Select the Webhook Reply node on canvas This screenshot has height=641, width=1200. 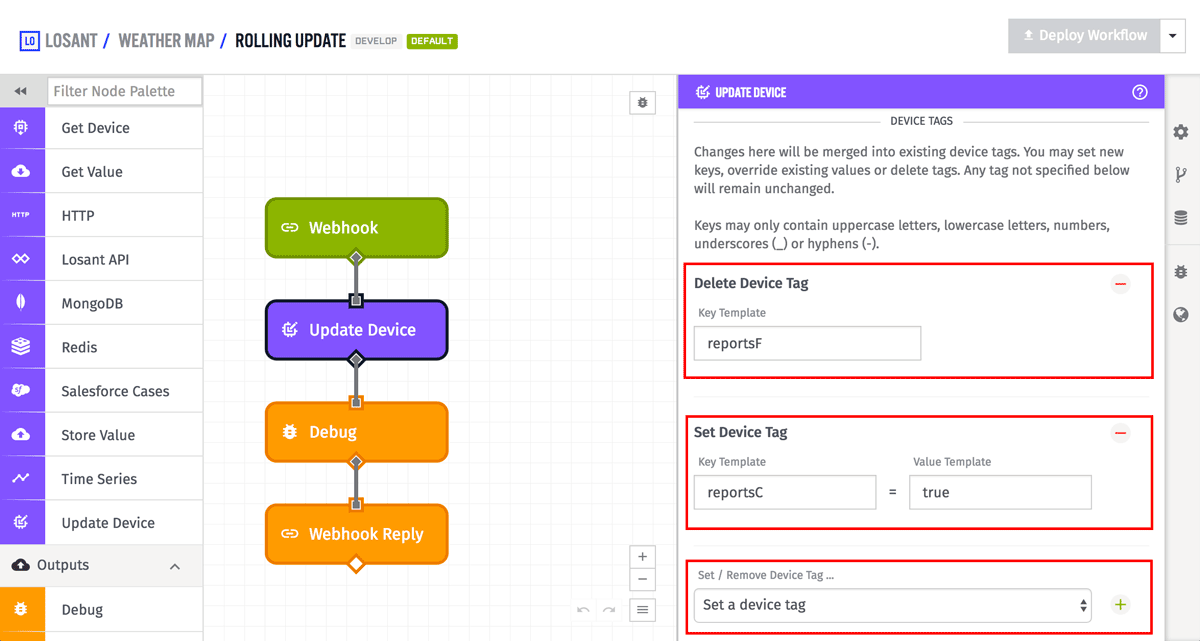click(356, 534)
